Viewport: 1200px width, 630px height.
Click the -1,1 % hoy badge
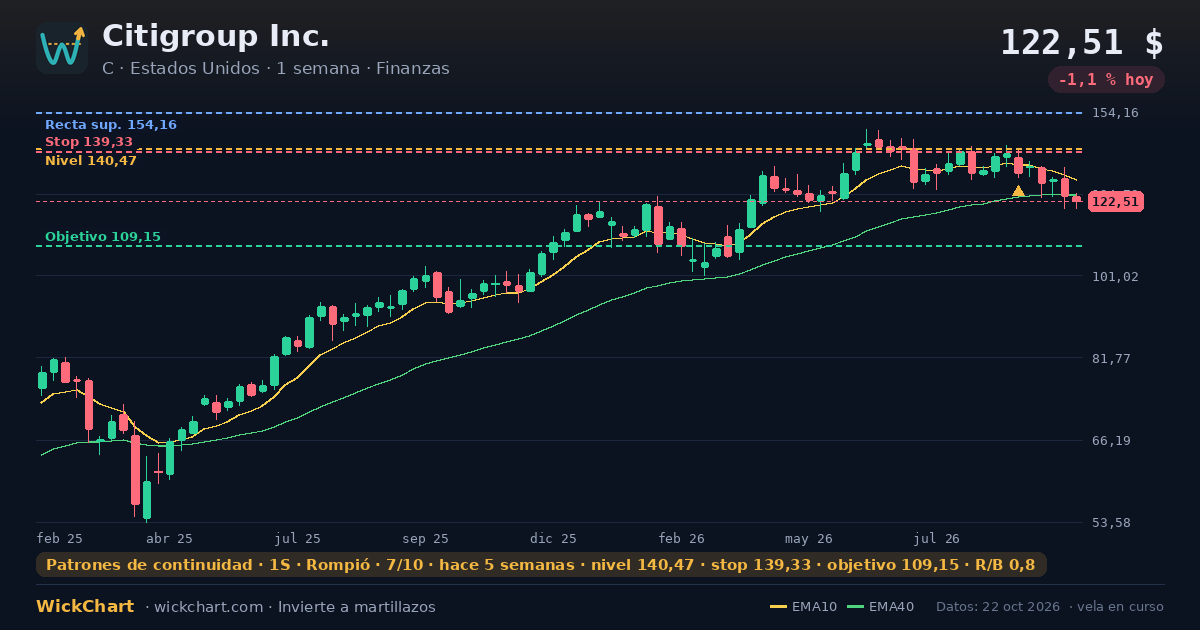(1106, 80)
